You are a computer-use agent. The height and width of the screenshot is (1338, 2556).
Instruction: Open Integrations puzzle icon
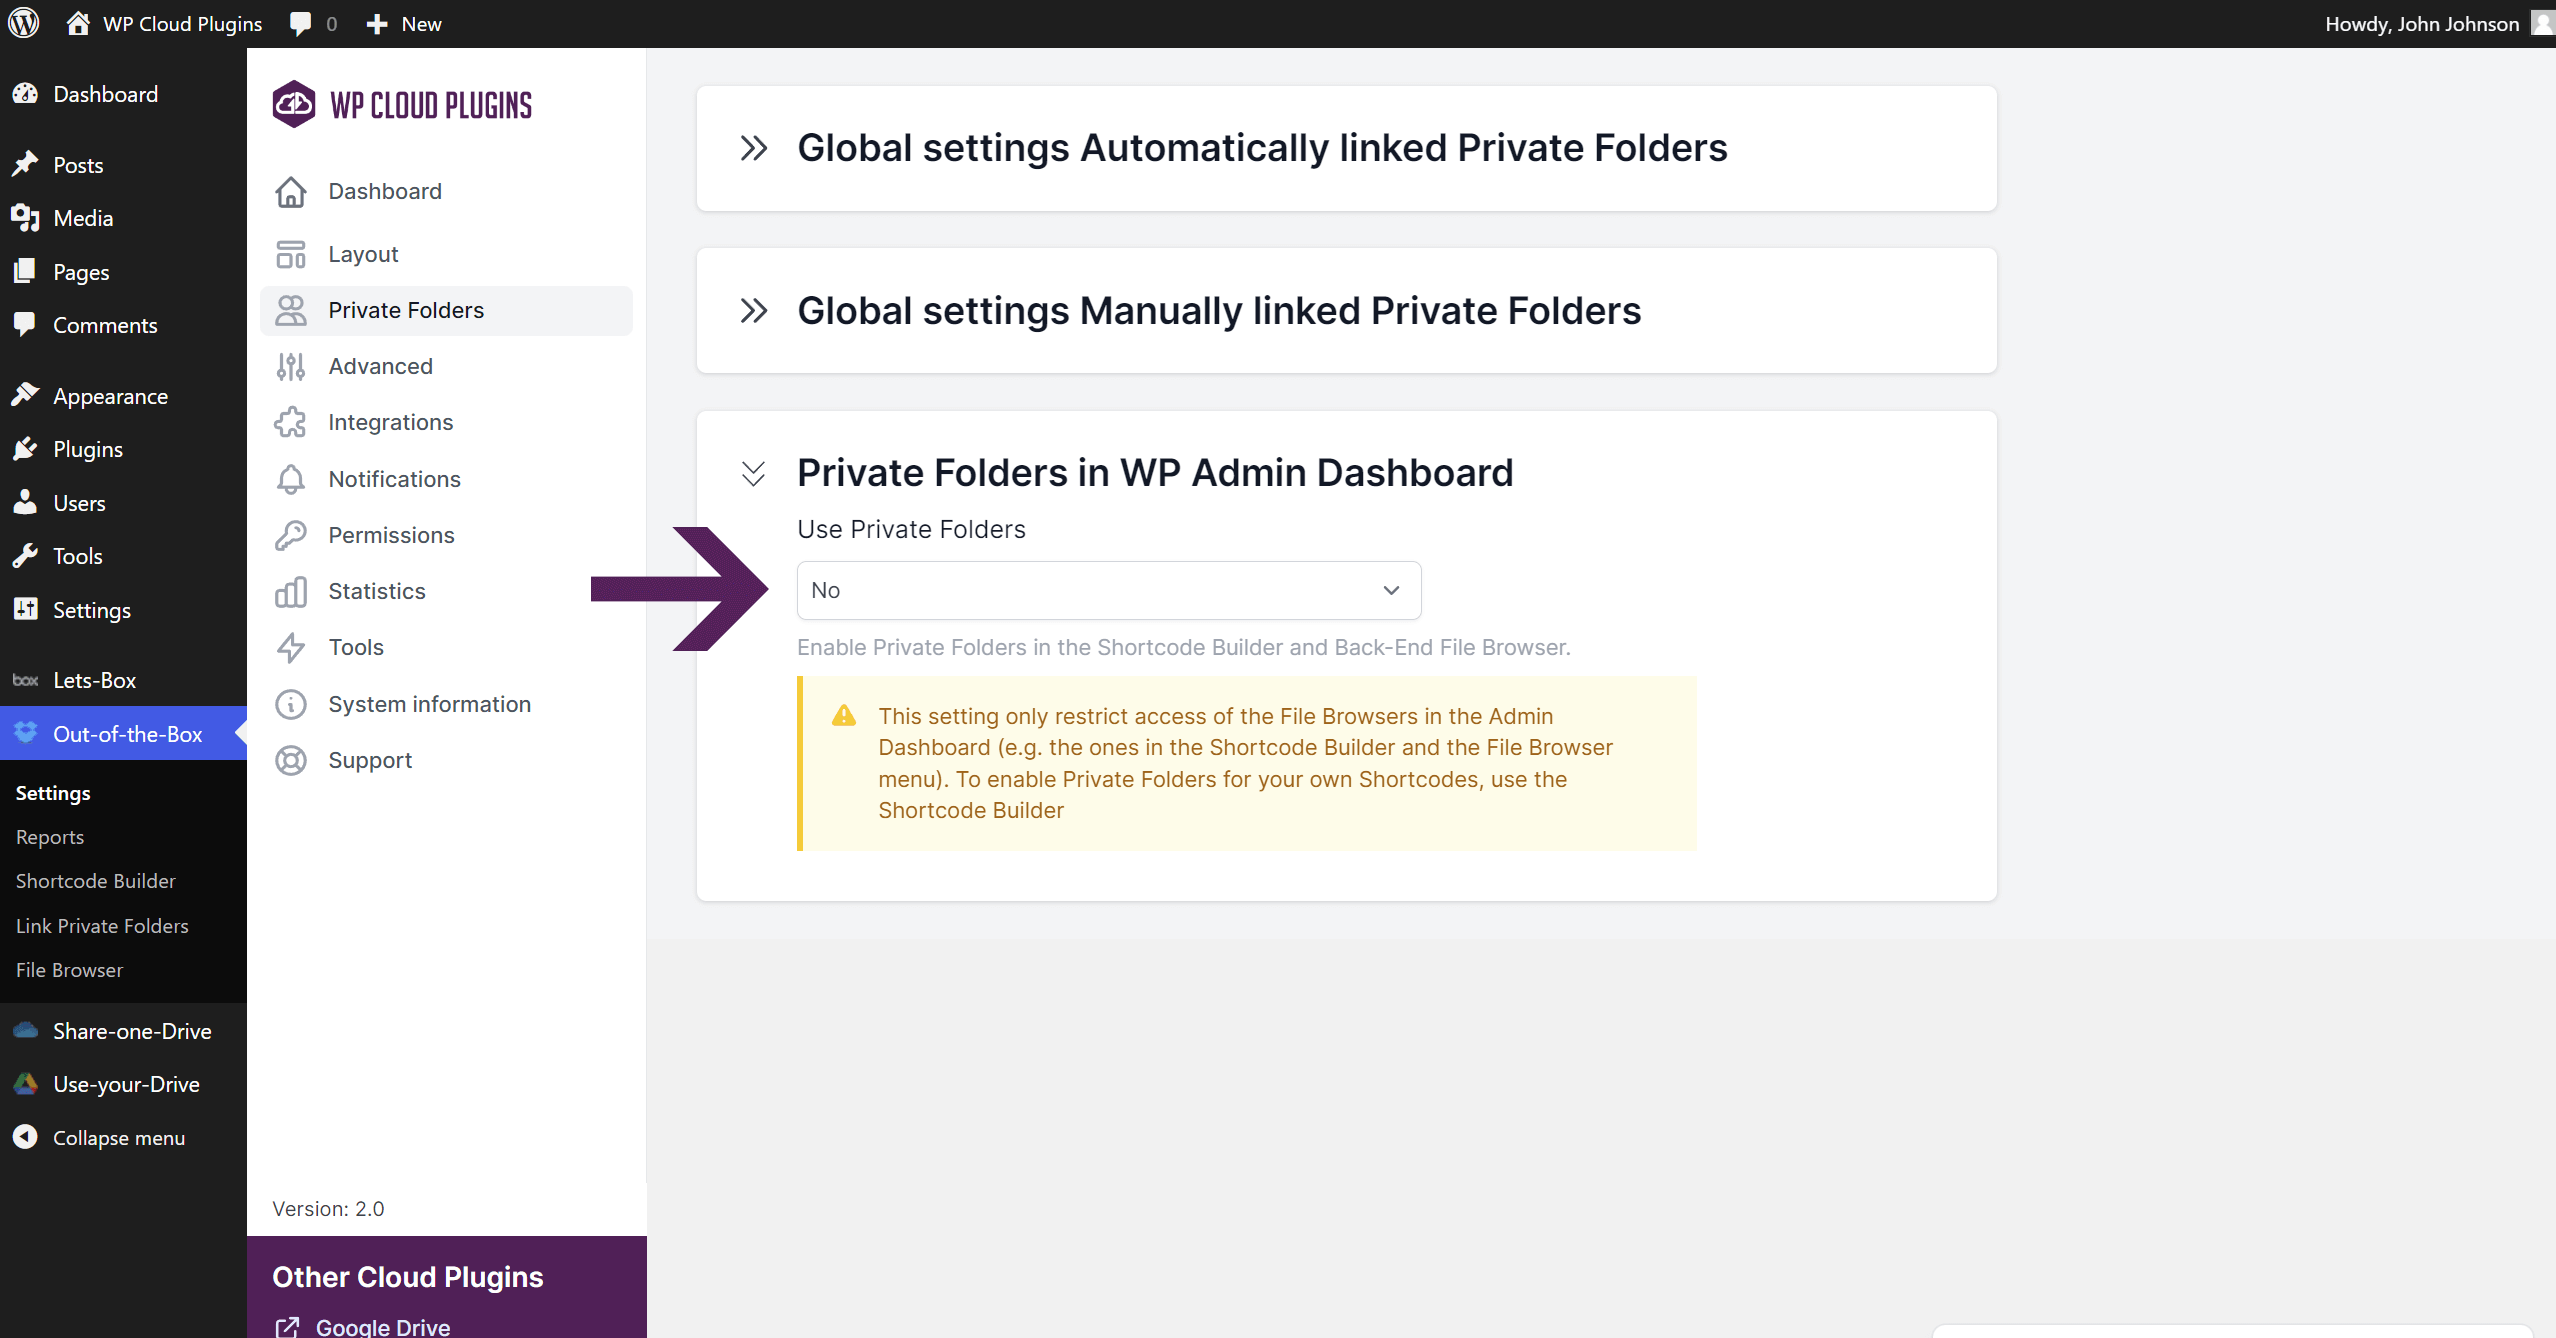click(291, 422)
